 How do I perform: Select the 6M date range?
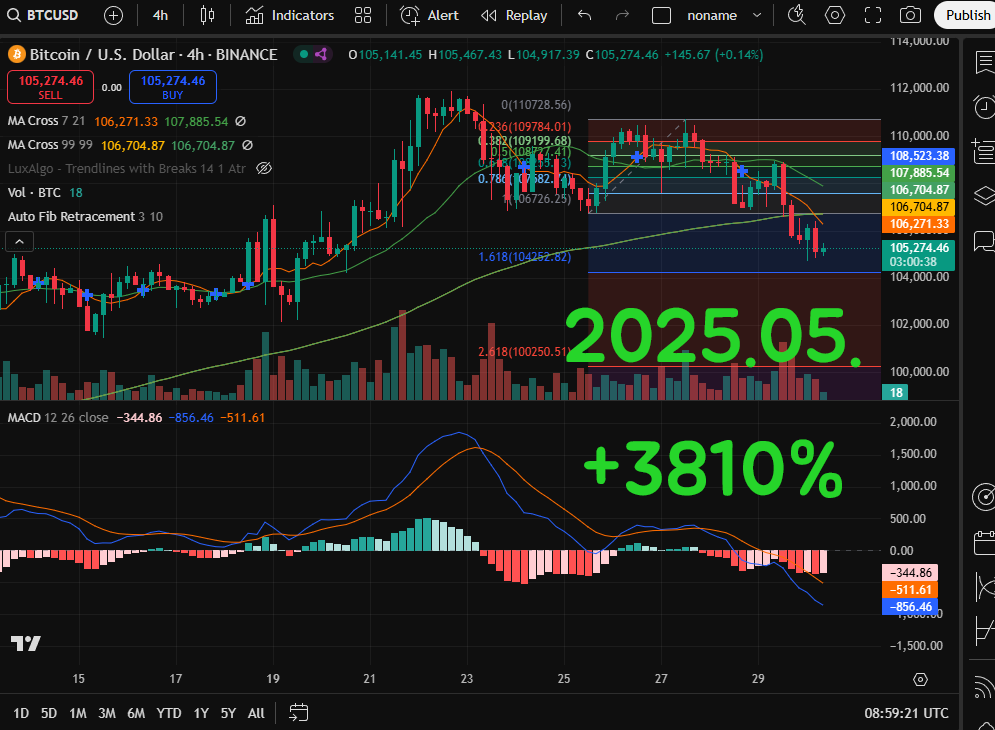coord(136,713)
